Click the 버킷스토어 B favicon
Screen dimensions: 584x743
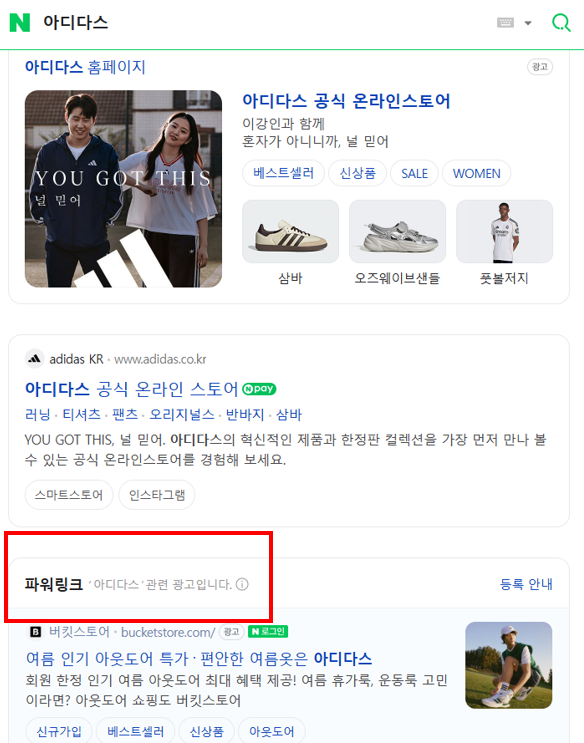pos(36,632)
